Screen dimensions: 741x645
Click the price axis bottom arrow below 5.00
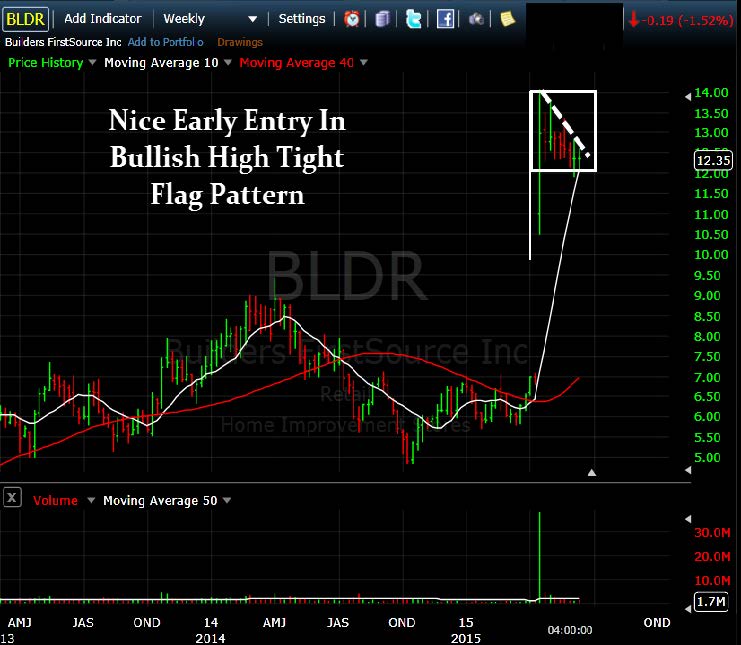688,470
